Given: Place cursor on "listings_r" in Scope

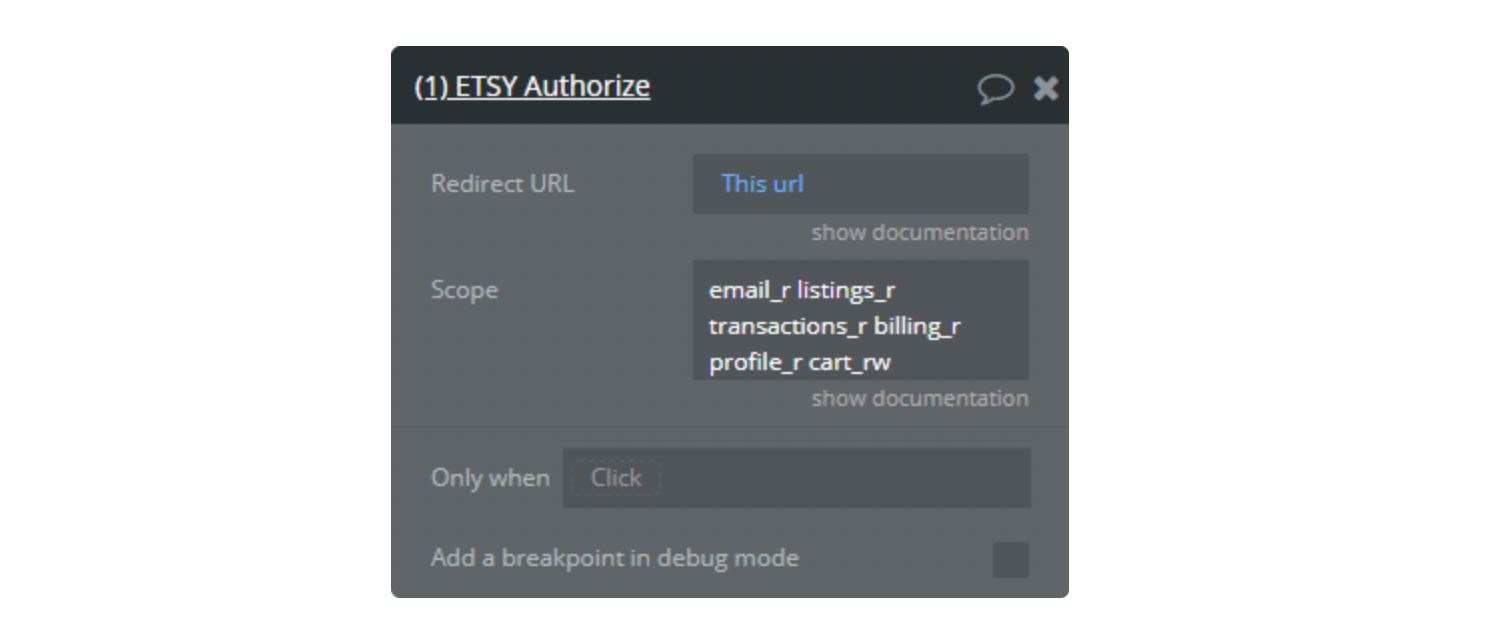Looking at the screenshot, I should pyautogui.click(x=846, y=291).
